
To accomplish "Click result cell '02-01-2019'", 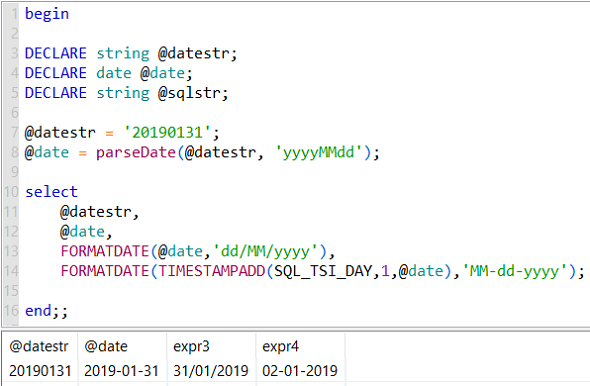I will point(300,371).
